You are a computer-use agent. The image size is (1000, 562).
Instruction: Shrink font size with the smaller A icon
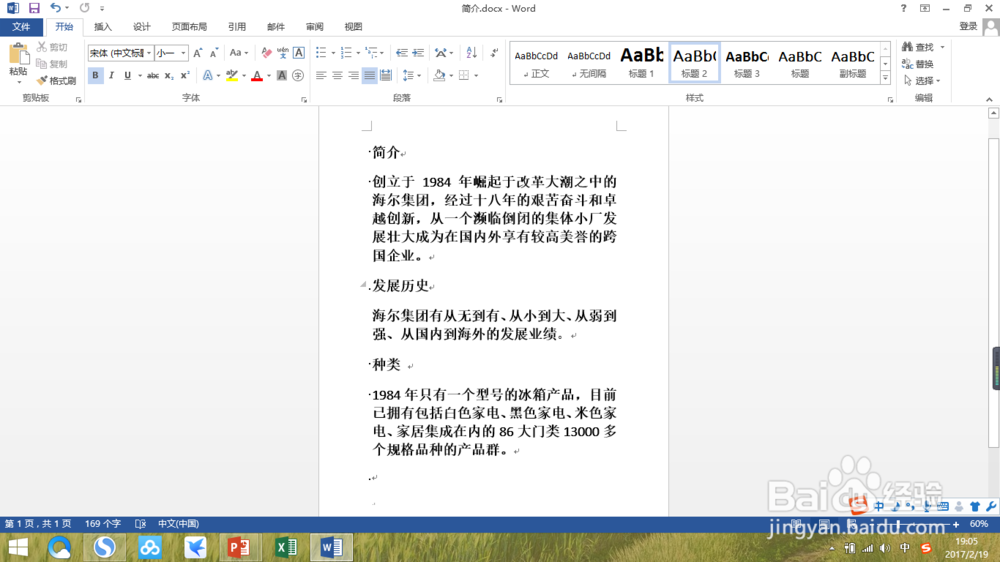(x=214, y=53)
